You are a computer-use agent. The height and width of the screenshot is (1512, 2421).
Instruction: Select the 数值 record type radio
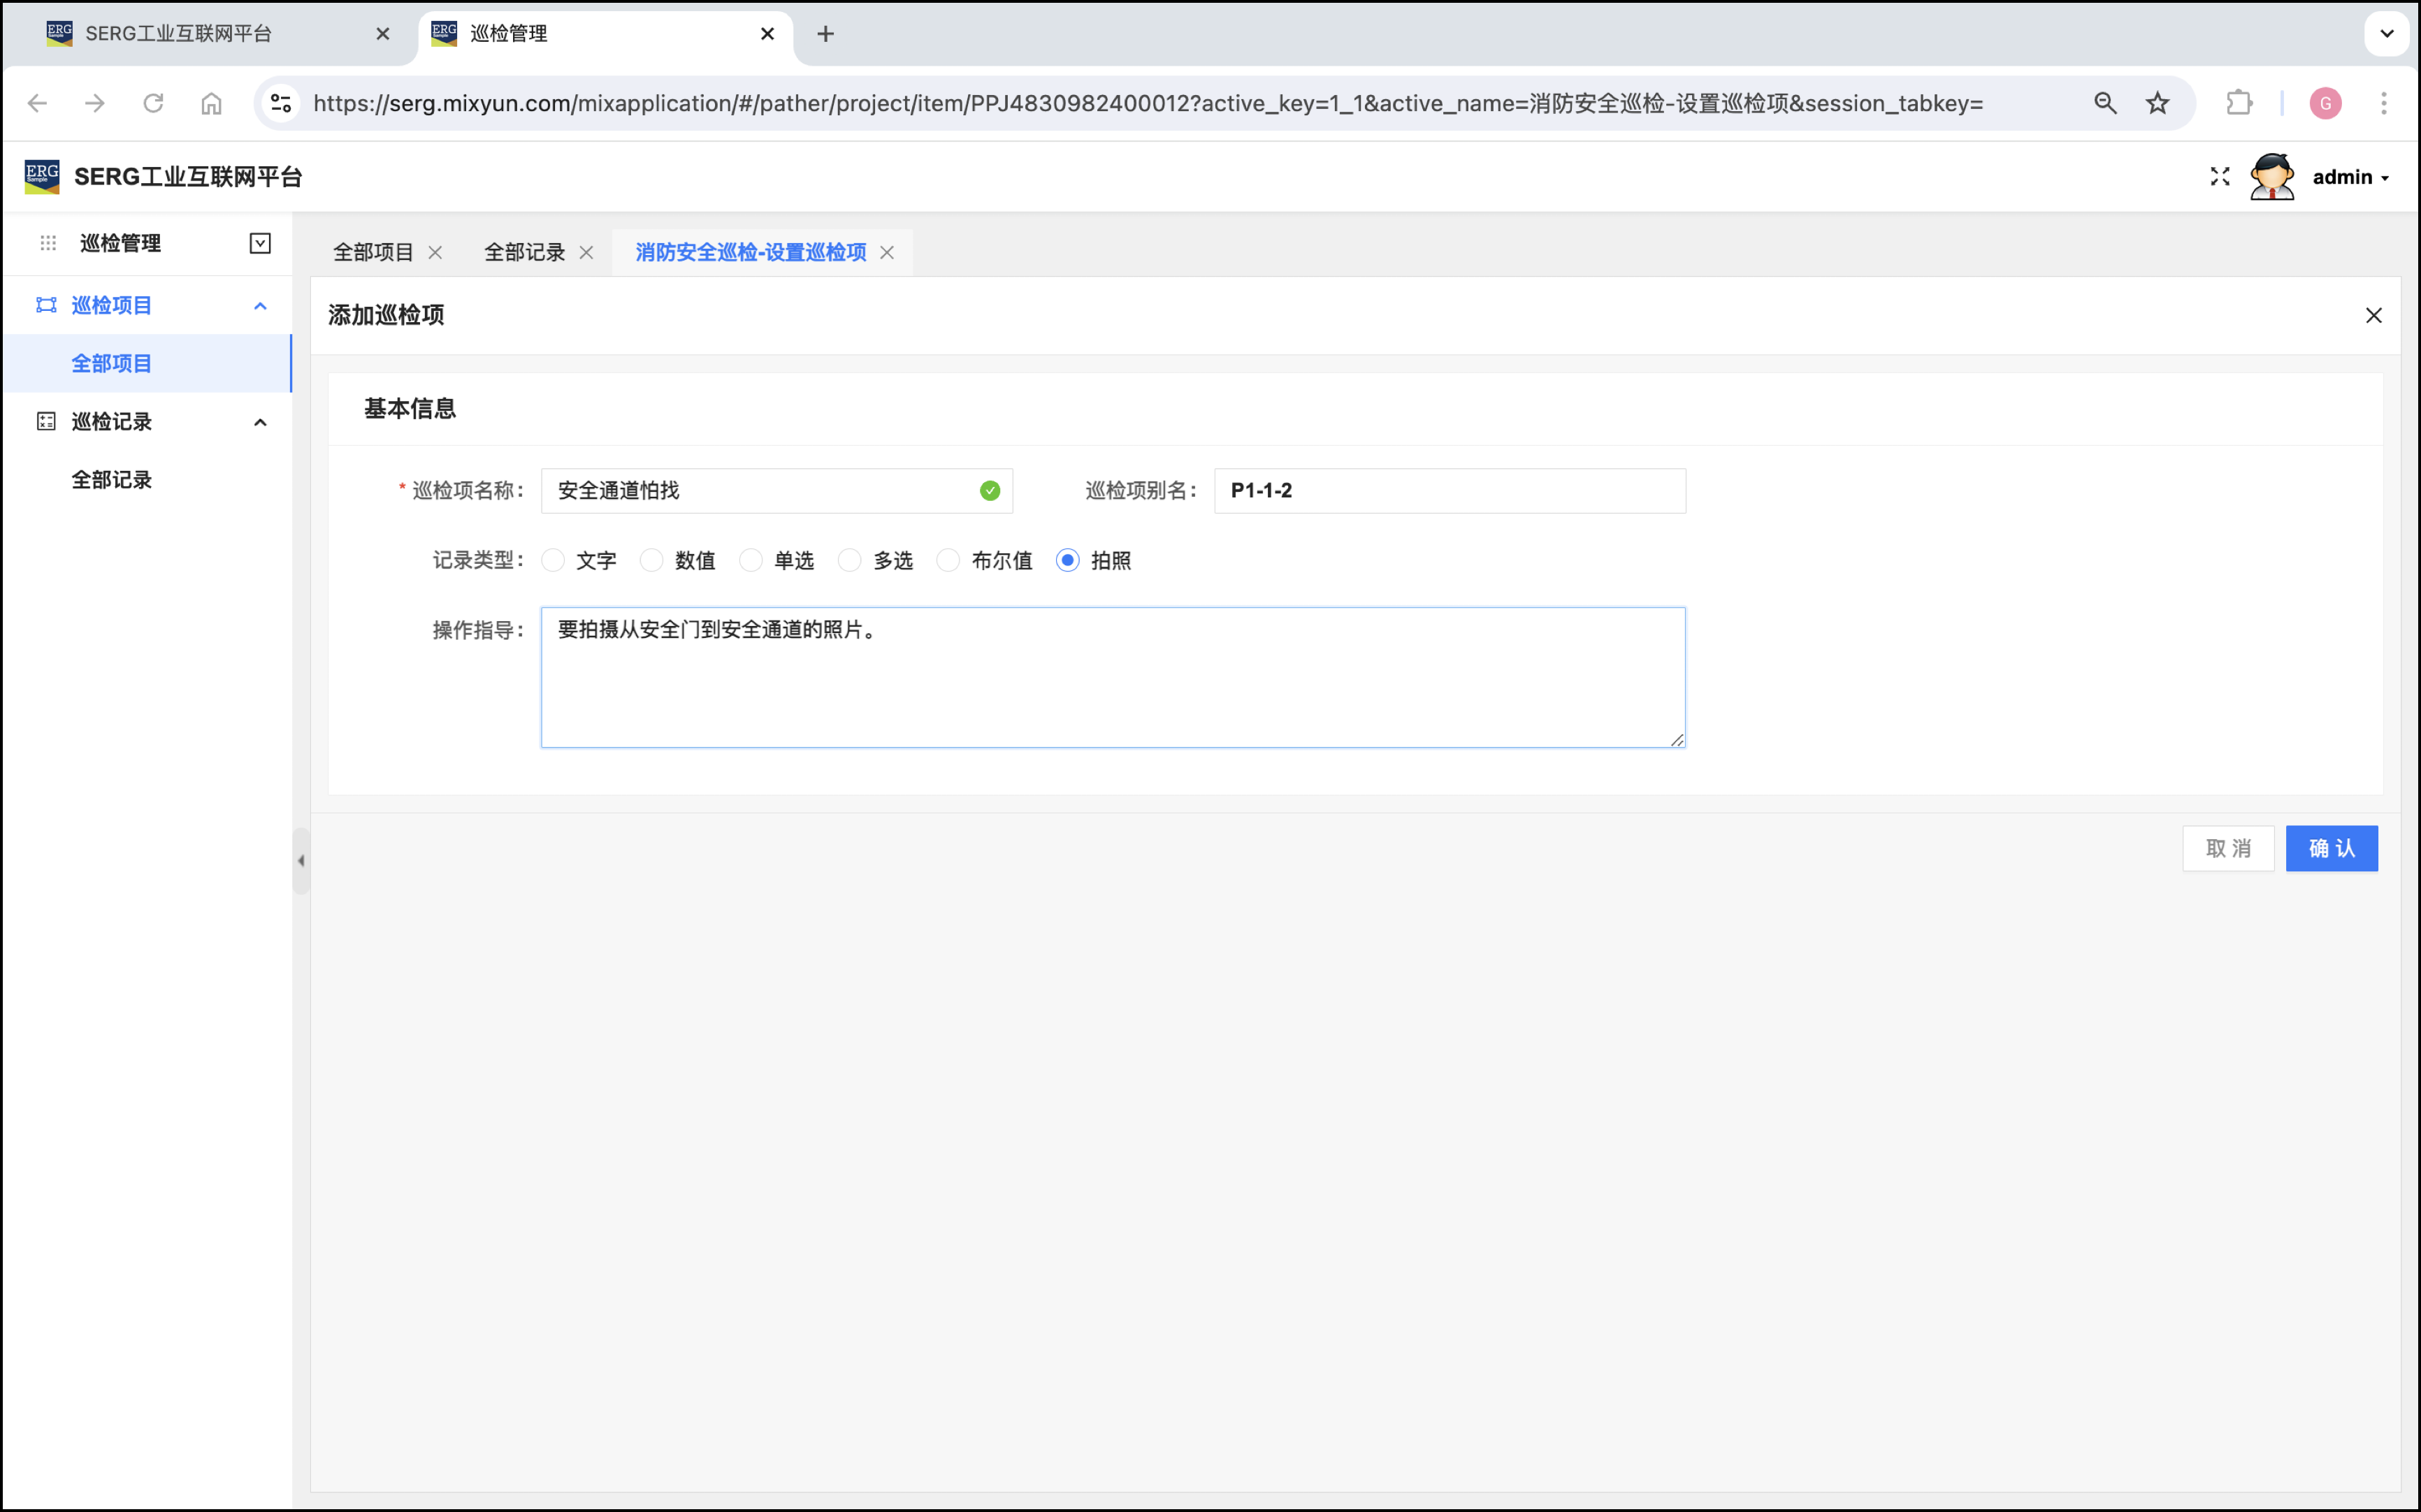pos(652,561)
